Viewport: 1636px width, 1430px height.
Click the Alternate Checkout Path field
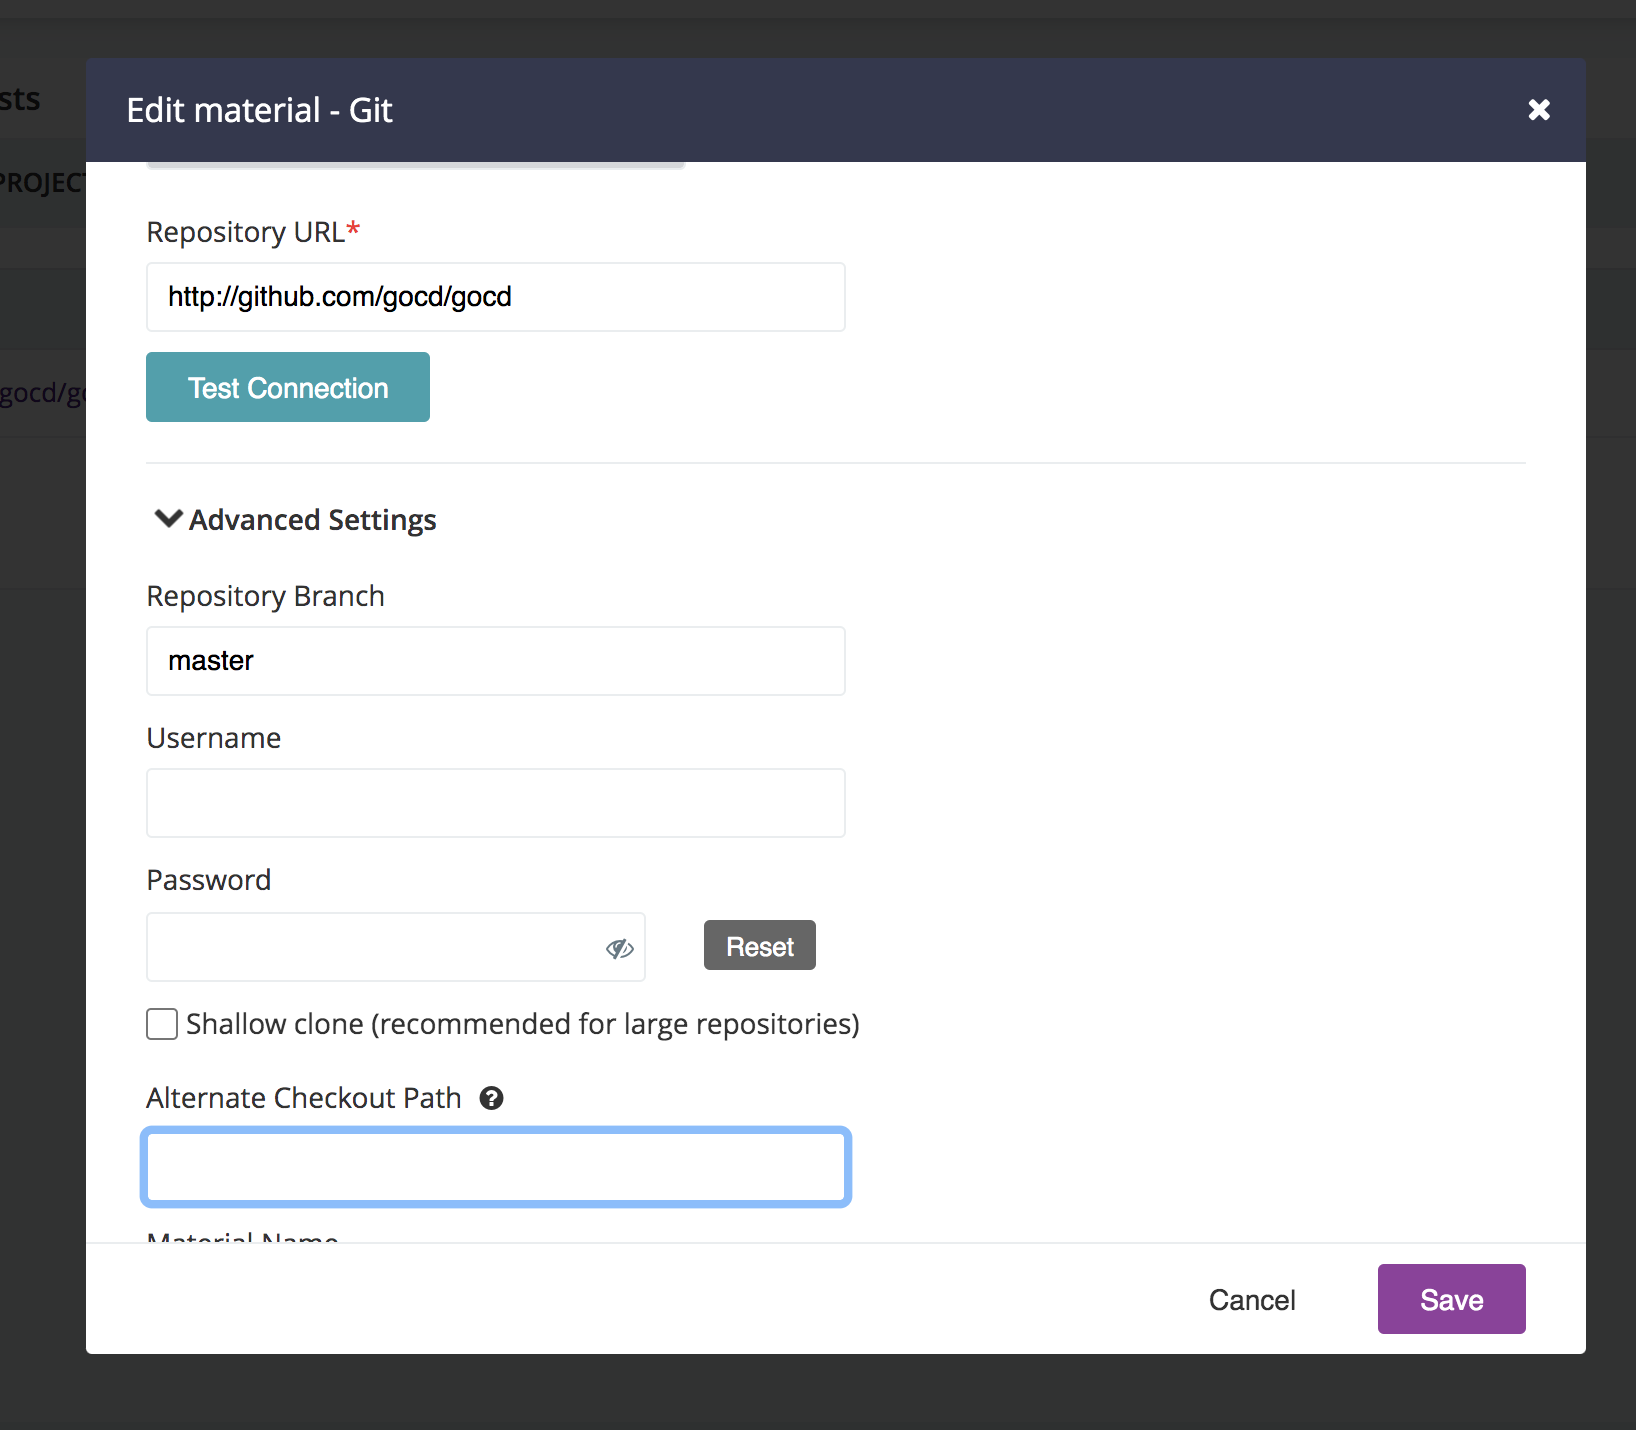click(496, 1167)
